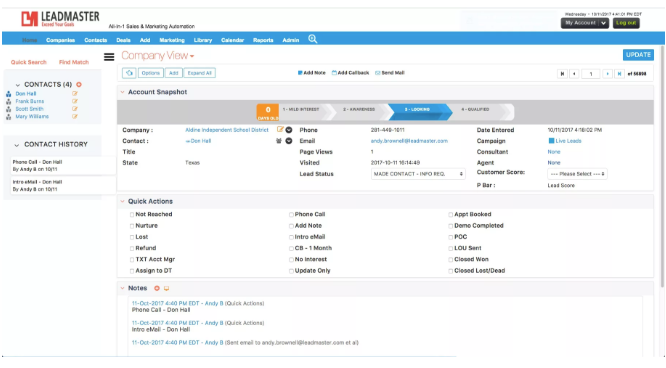Edit Scott Smith contact pencil icon

75,109
